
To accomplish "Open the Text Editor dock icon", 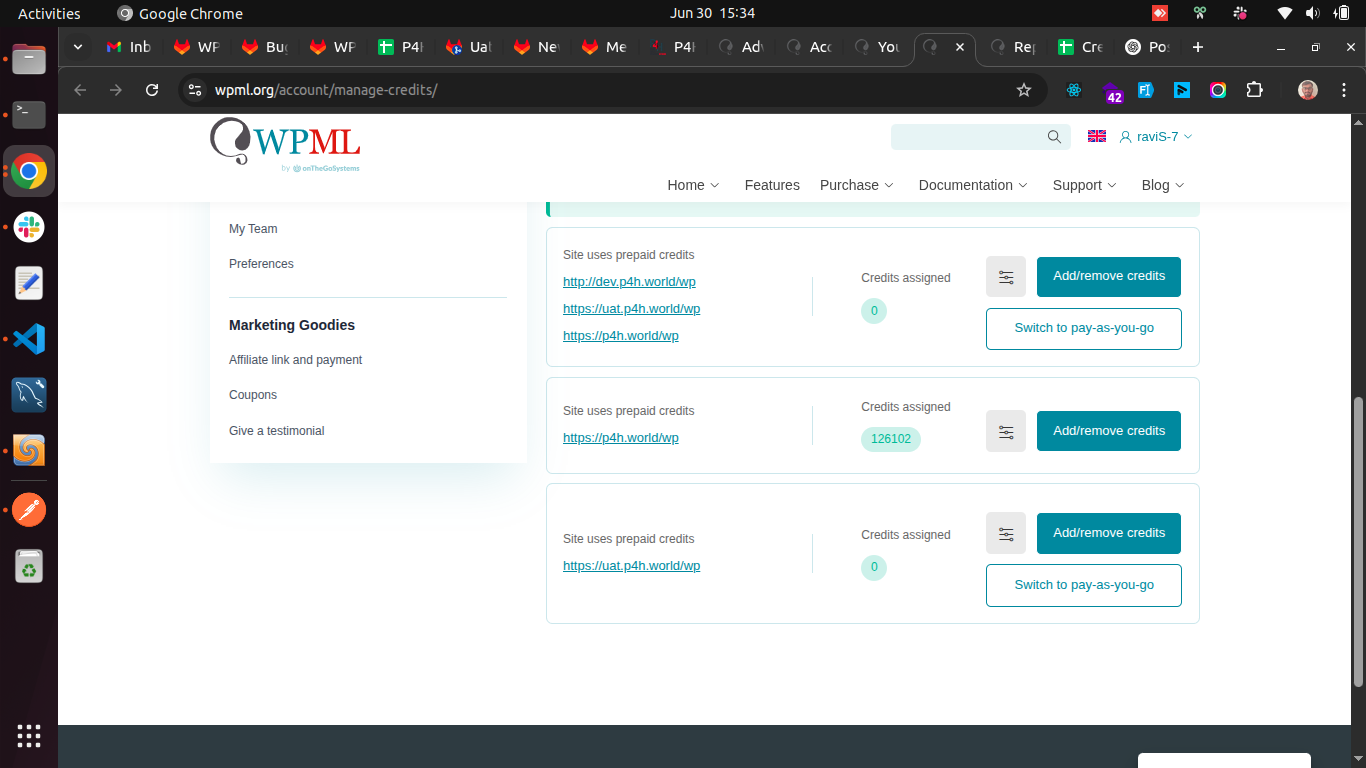I will click(x=29, y=283).
